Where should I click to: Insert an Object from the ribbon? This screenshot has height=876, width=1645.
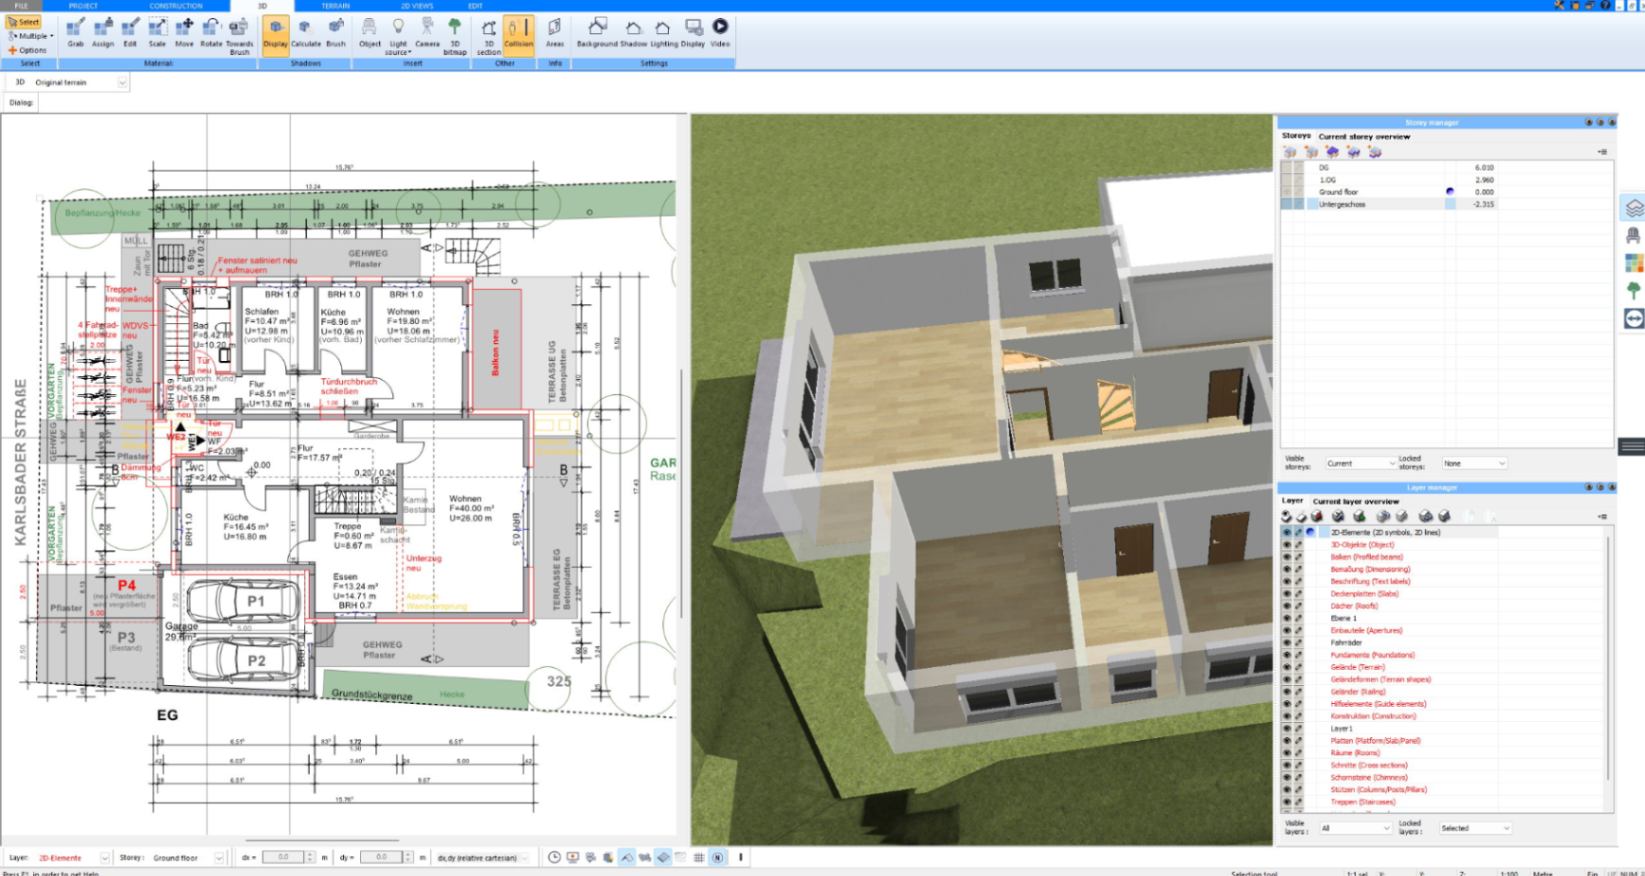pos(370,33)
